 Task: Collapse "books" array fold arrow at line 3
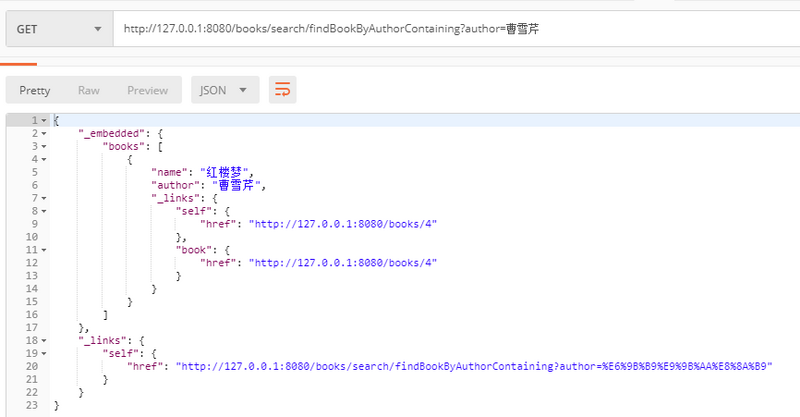(x=44, y=146)
